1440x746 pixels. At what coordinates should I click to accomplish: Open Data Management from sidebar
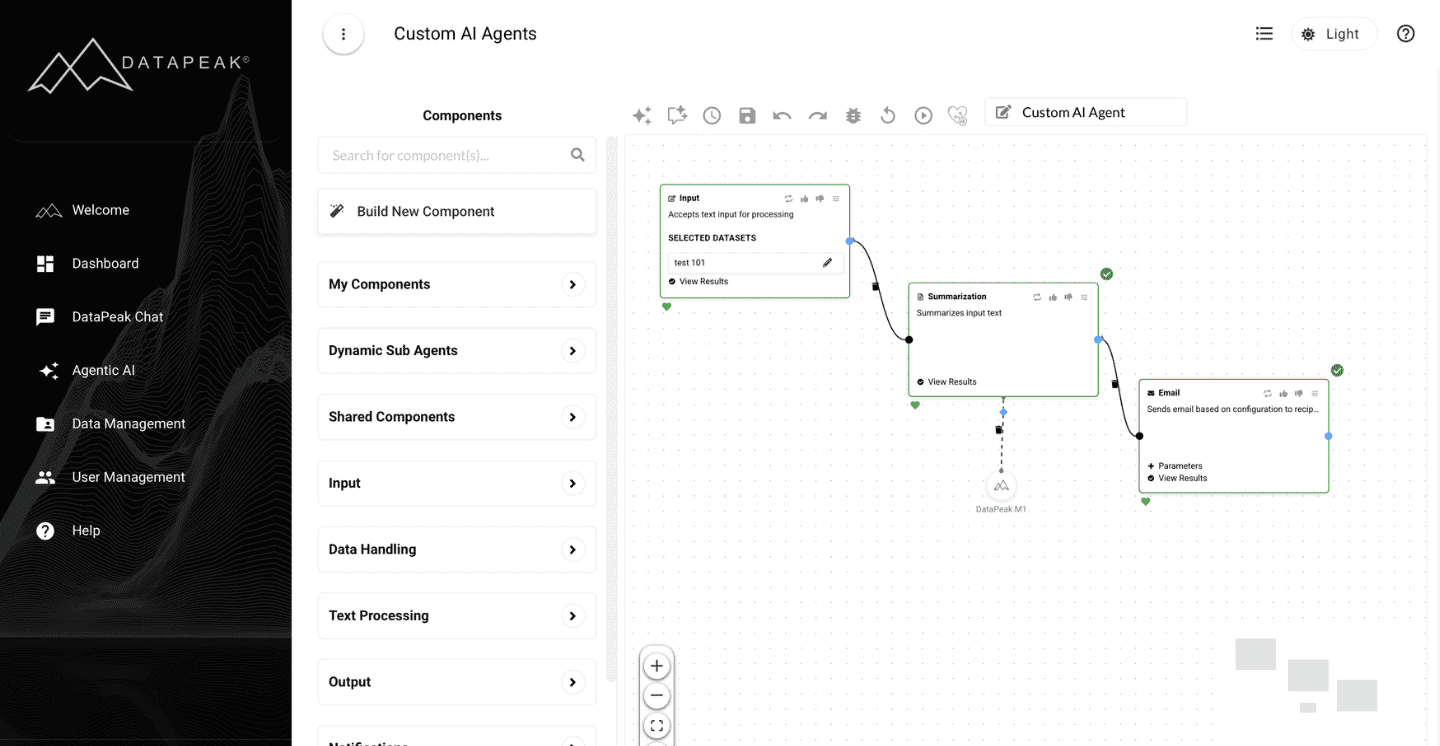(x=111, y=424)
